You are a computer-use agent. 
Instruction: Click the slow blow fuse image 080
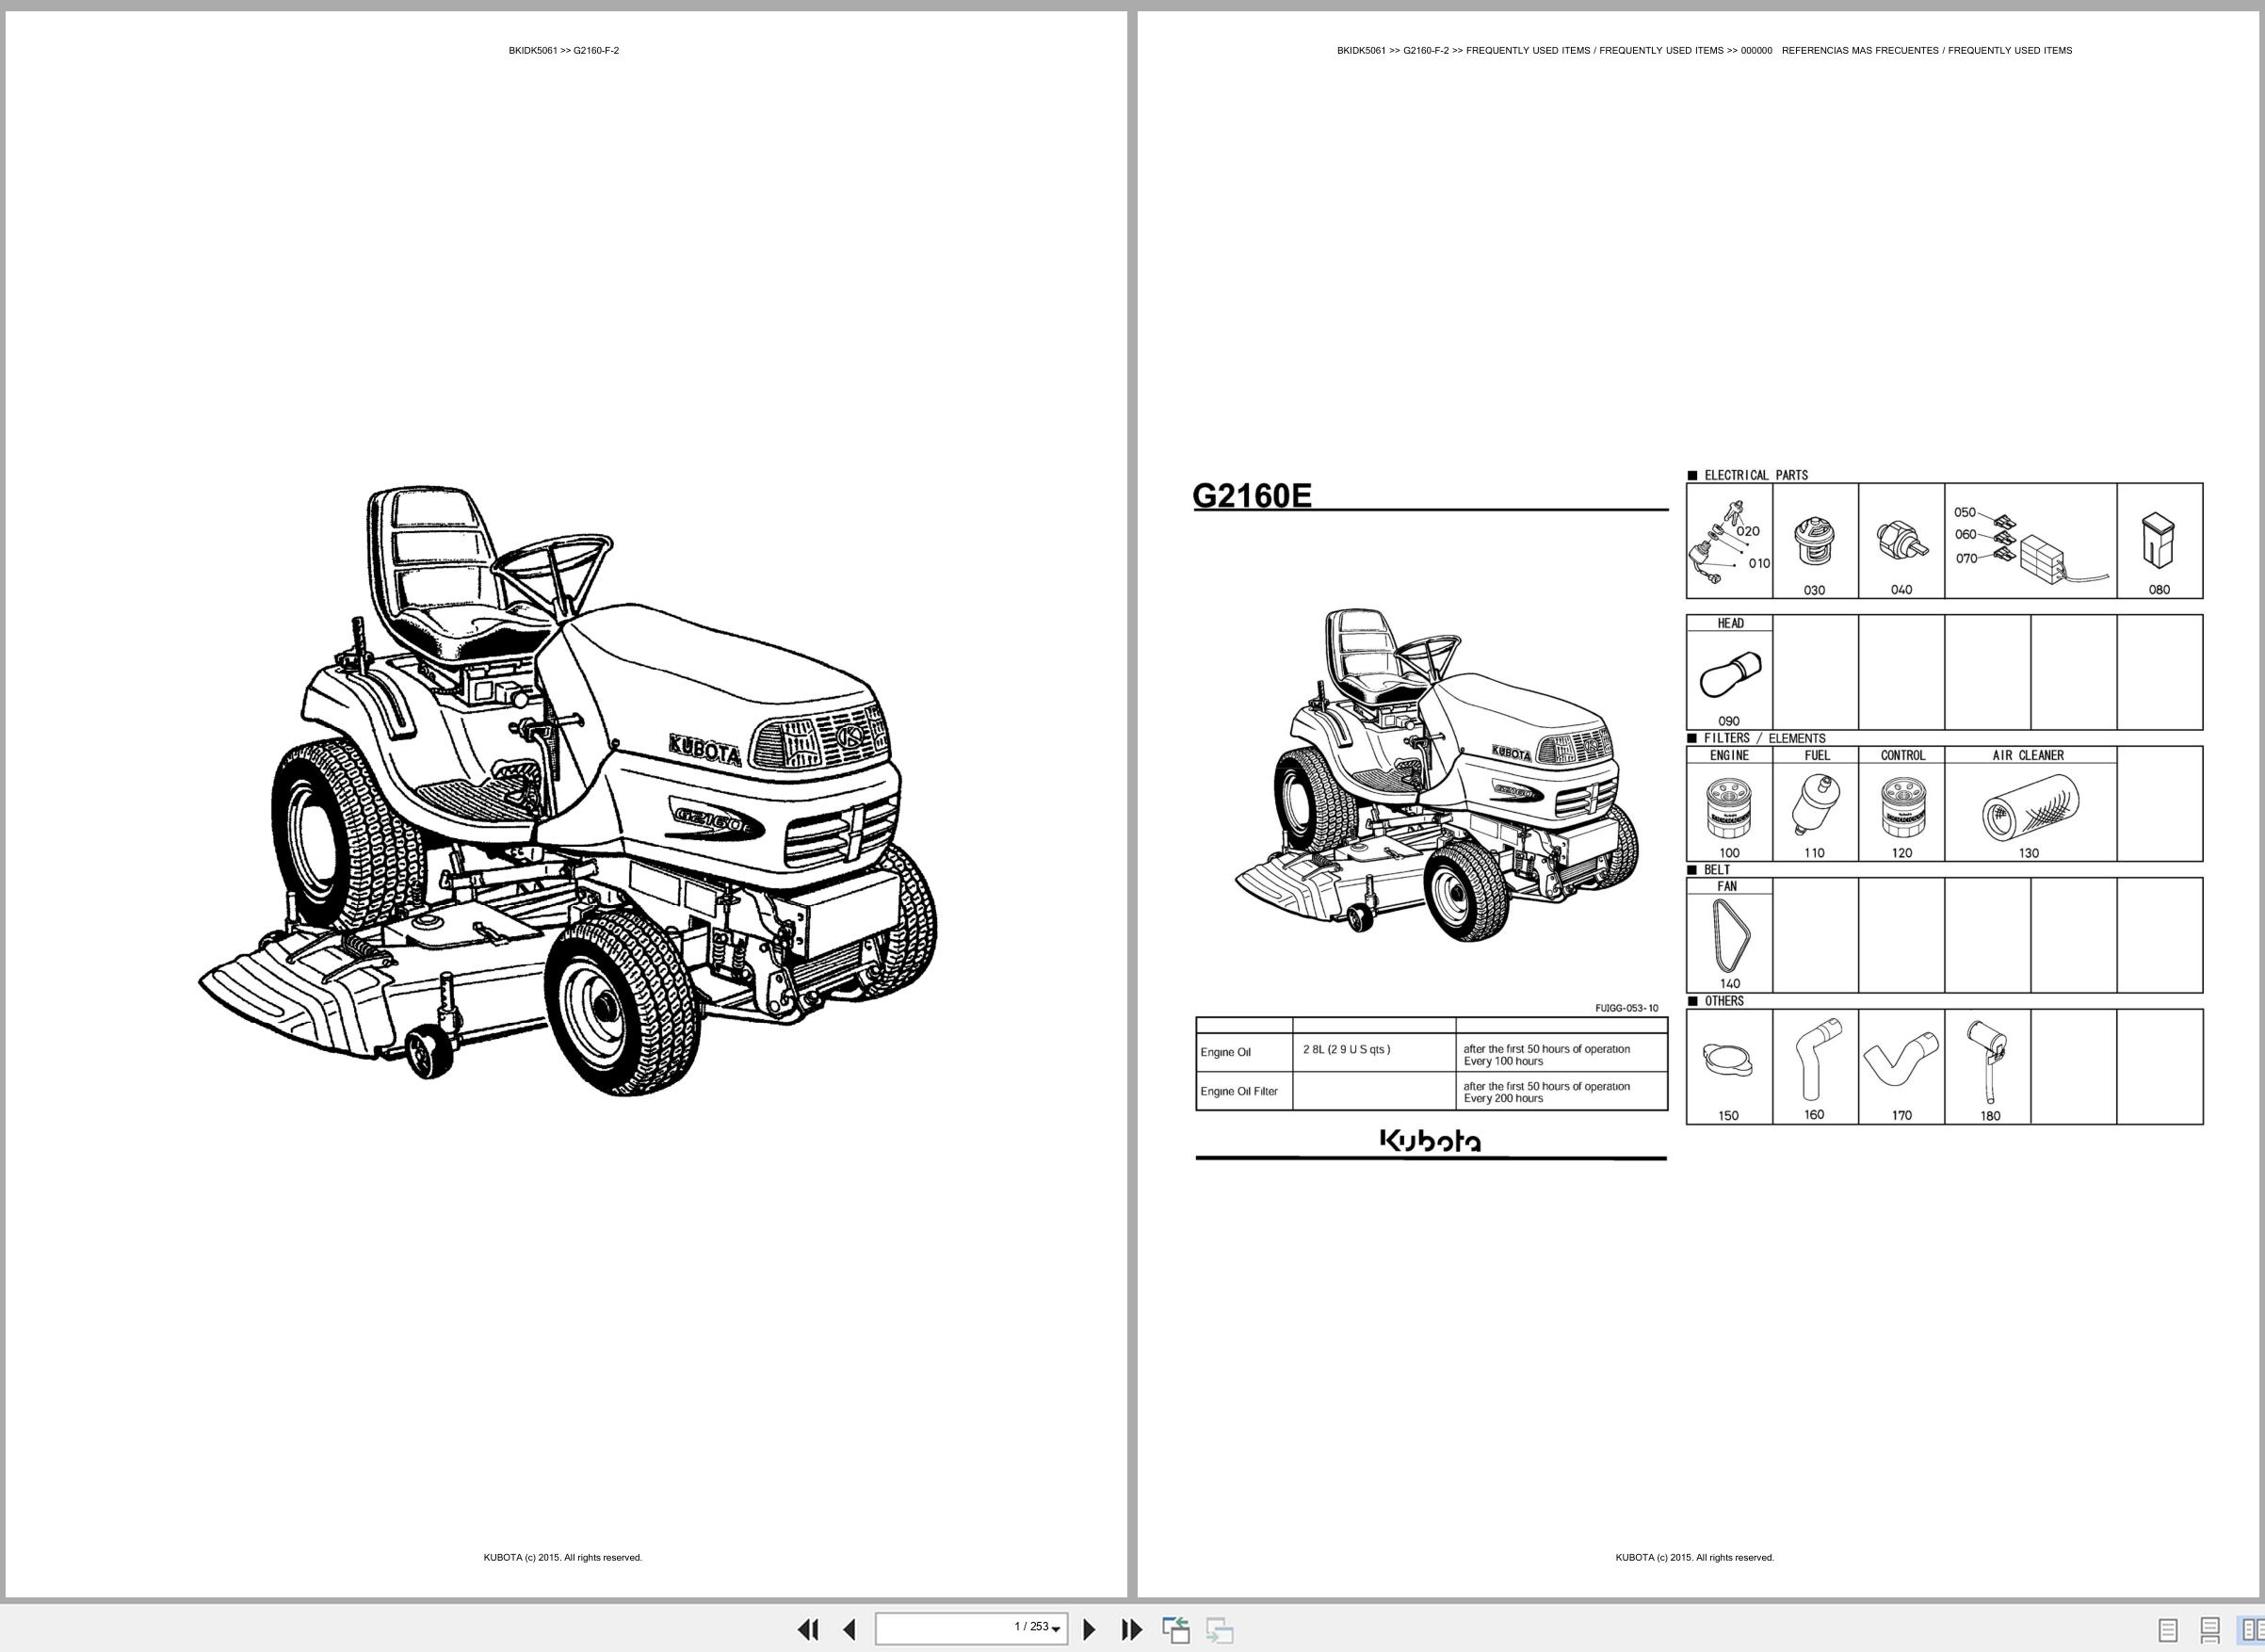pos(2159,540)
